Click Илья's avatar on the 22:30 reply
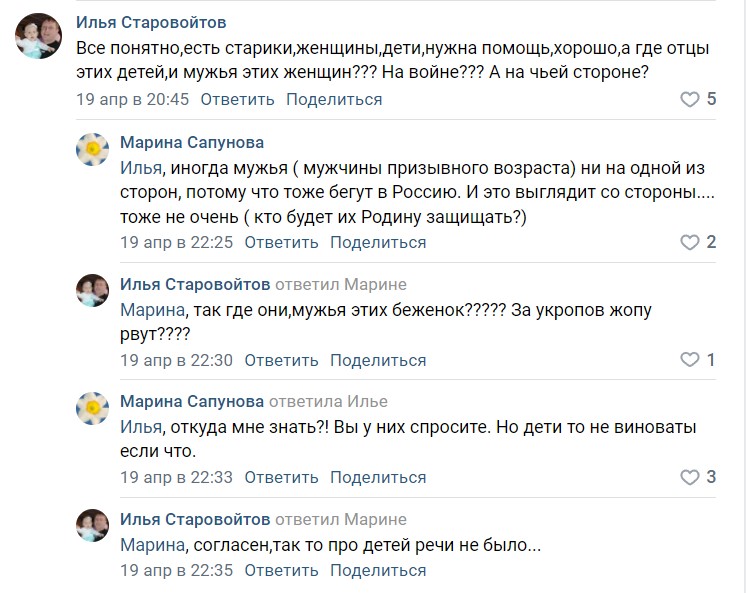Image resolution: width=746 pixels, height=593 pixels. [x=93, y=291]
